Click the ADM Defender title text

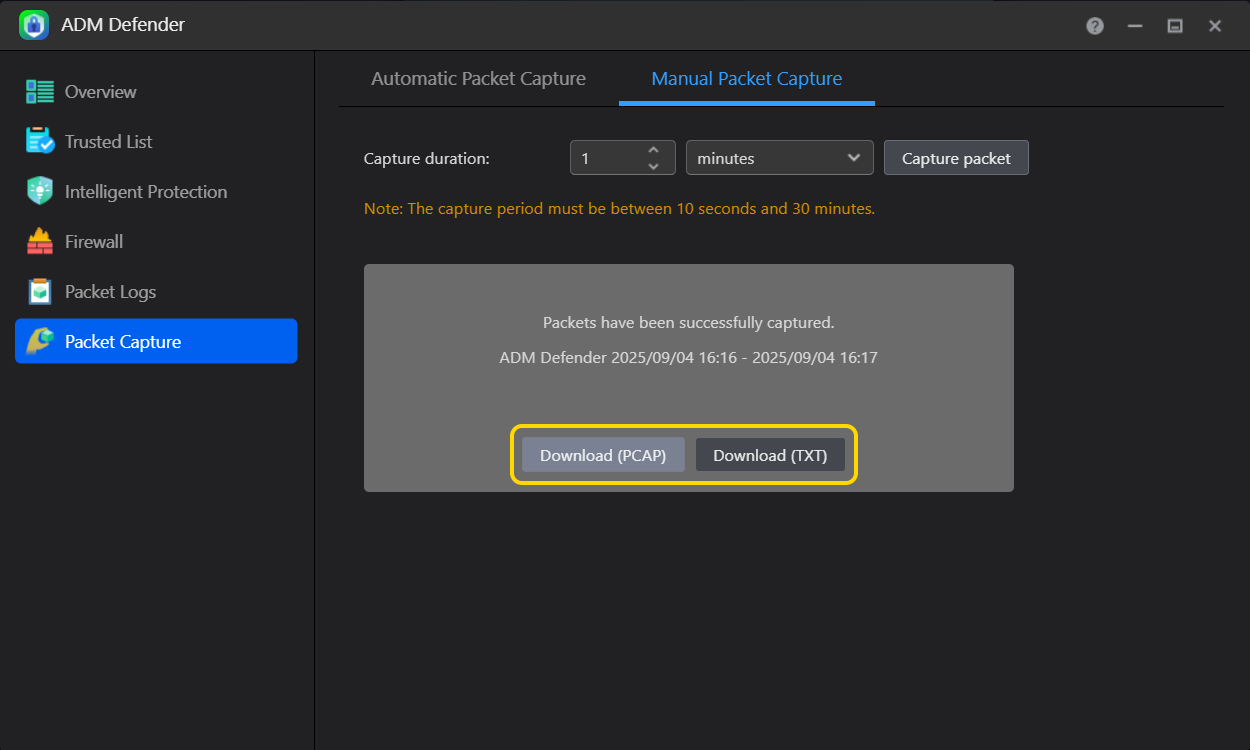pyautogui.click(x=123, y=25)
